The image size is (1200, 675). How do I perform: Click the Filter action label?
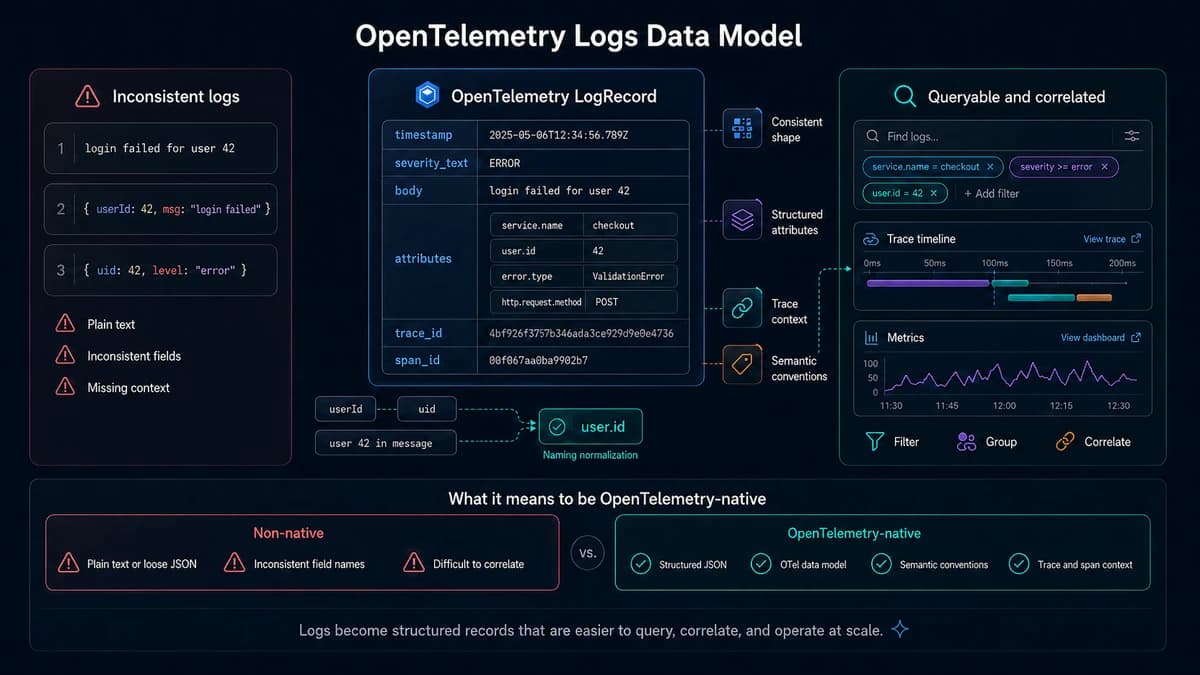click(906, 441)
